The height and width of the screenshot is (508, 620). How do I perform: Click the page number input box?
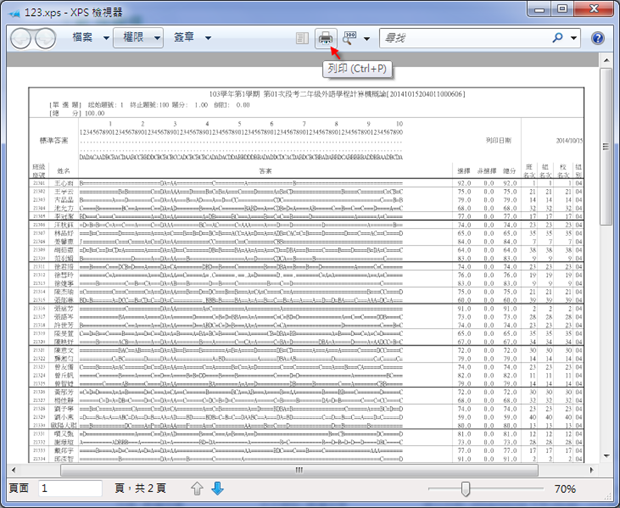point(70,488)
